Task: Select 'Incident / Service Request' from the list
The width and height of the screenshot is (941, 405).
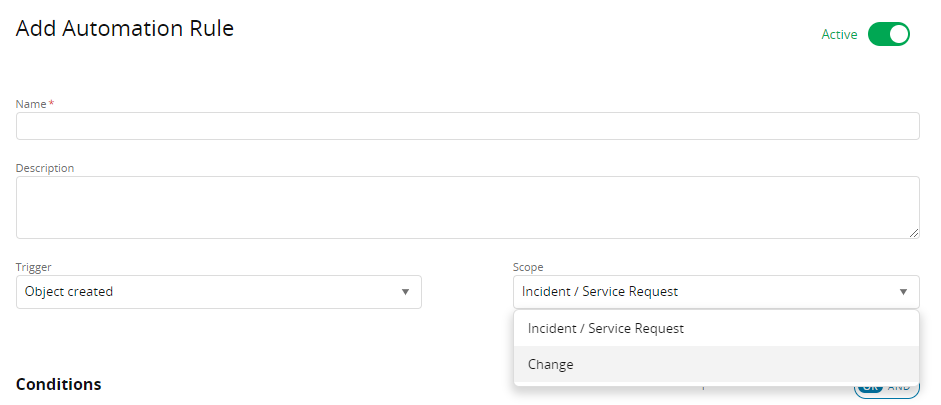Action: pos(606,328)
